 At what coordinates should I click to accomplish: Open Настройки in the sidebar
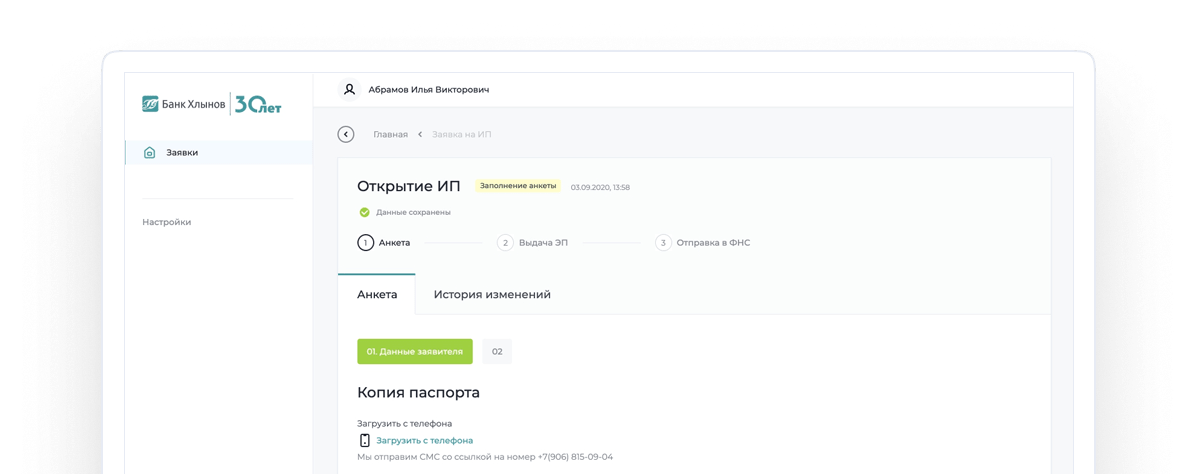coord(166,222)
